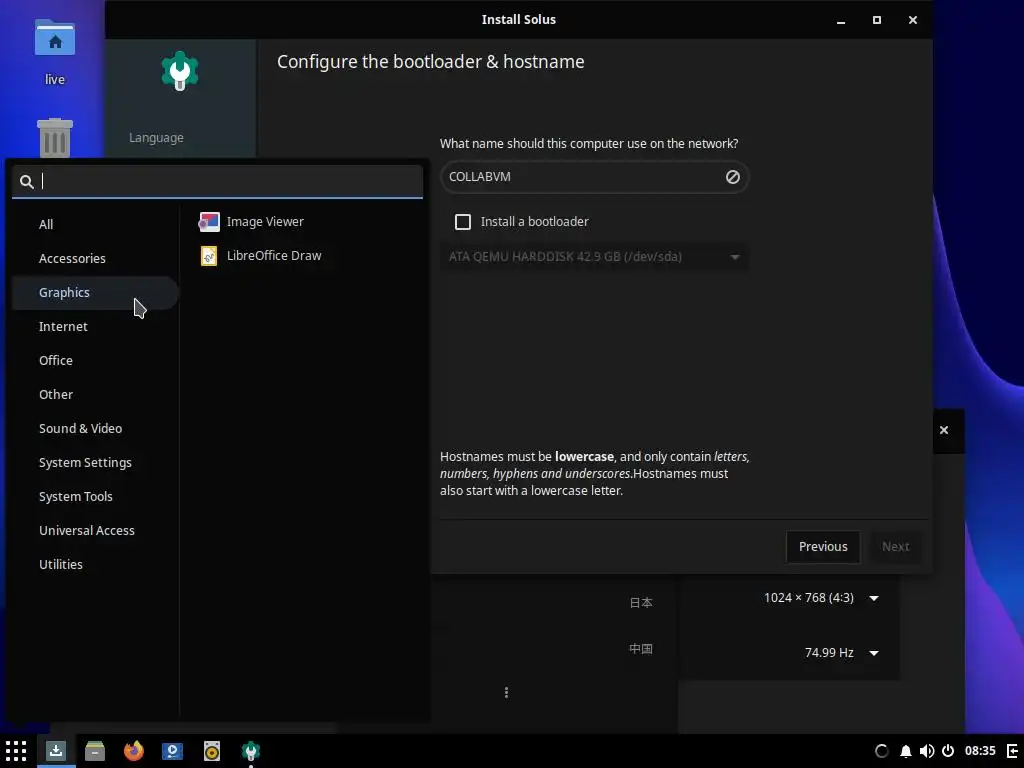The height and width of the screenshot is (768, 1024).
Task: Select the Internet category
Action: click(x=95, y=326)
